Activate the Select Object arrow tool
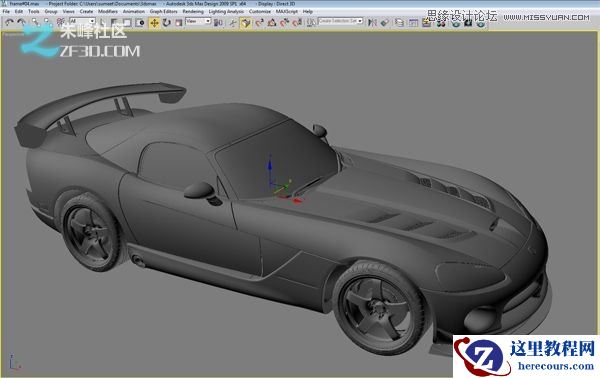This screenshot has width=600, height=378. tap(102, 23)
